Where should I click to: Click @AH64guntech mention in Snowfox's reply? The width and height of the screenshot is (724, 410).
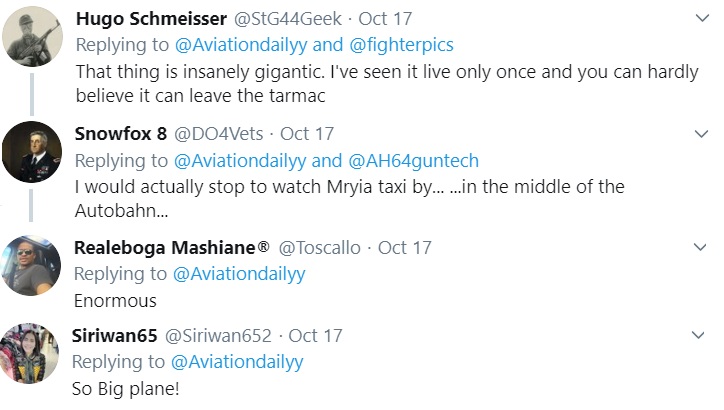(x=413, y=161)
